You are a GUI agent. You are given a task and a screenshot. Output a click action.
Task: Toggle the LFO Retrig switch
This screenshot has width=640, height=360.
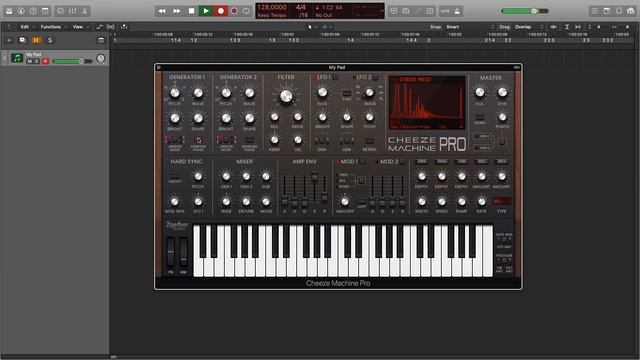369,141
